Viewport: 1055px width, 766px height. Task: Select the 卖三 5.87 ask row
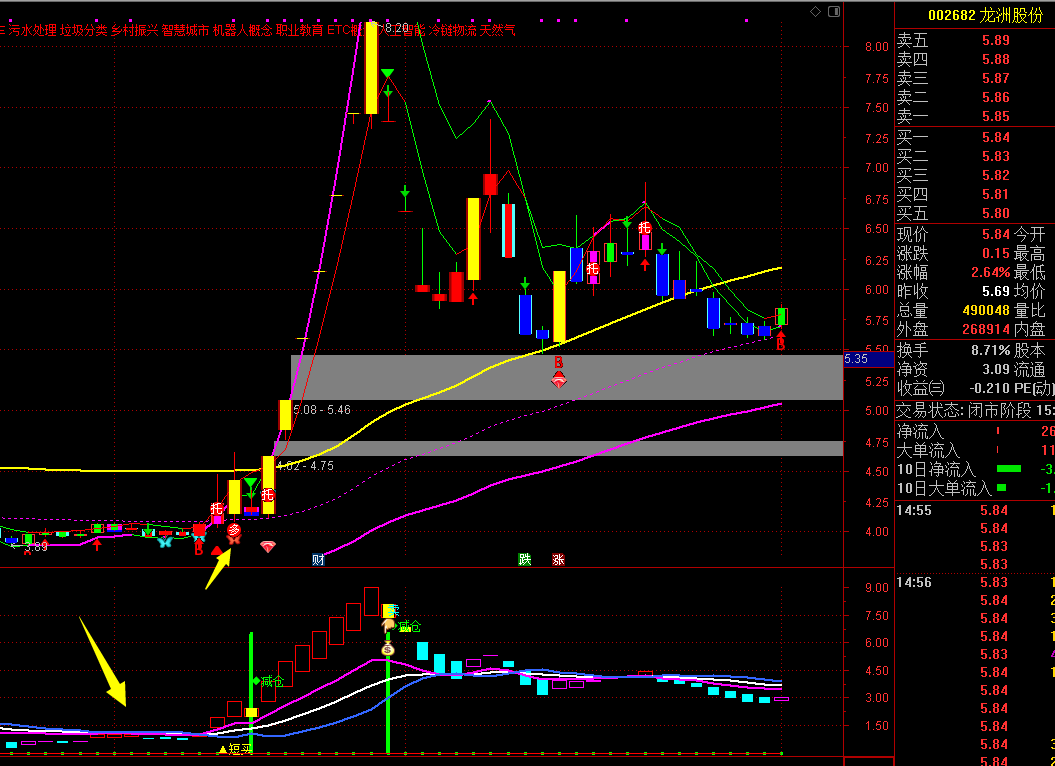pos(975,78)
